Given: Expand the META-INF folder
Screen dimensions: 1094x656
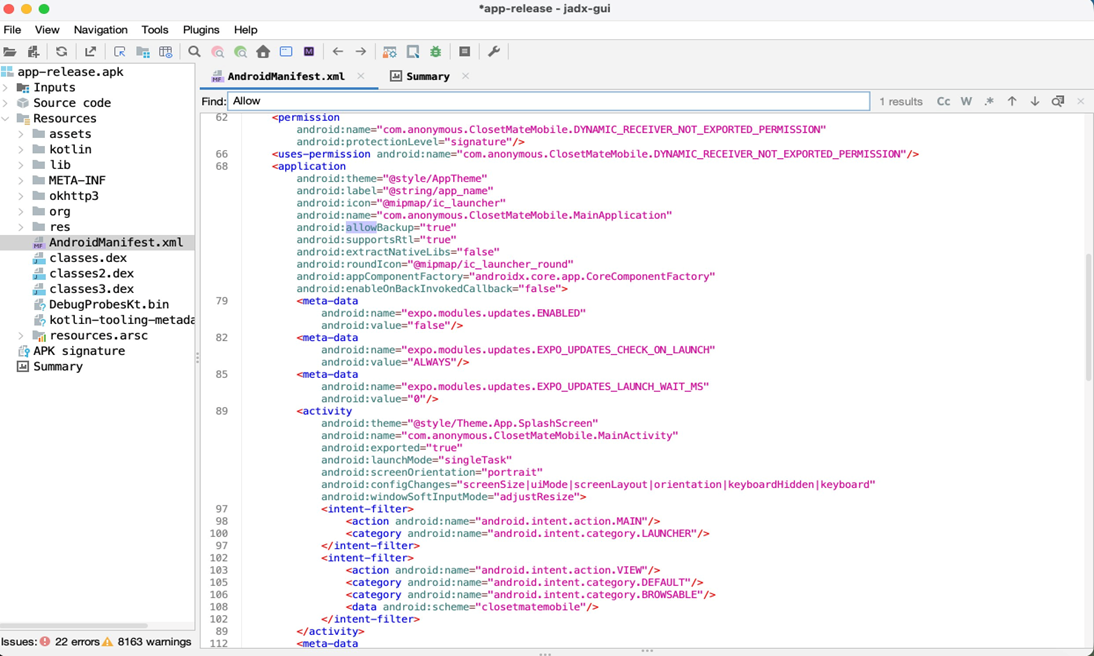Looking at the screenshot, I should [21, 180].
